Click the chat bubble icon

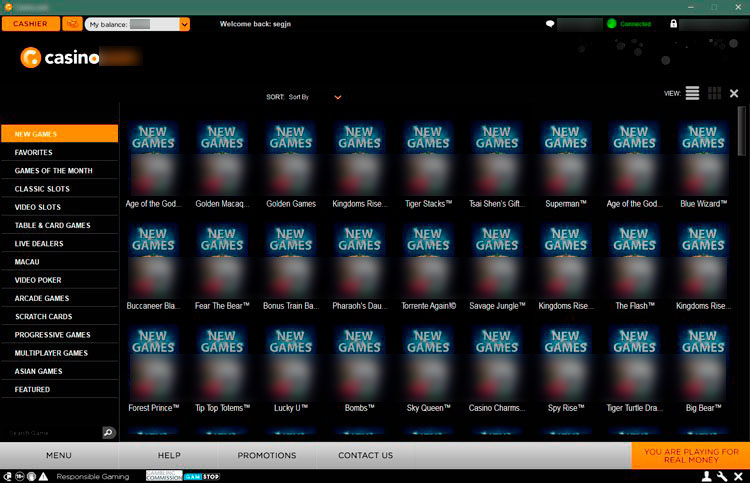(550, 23)
